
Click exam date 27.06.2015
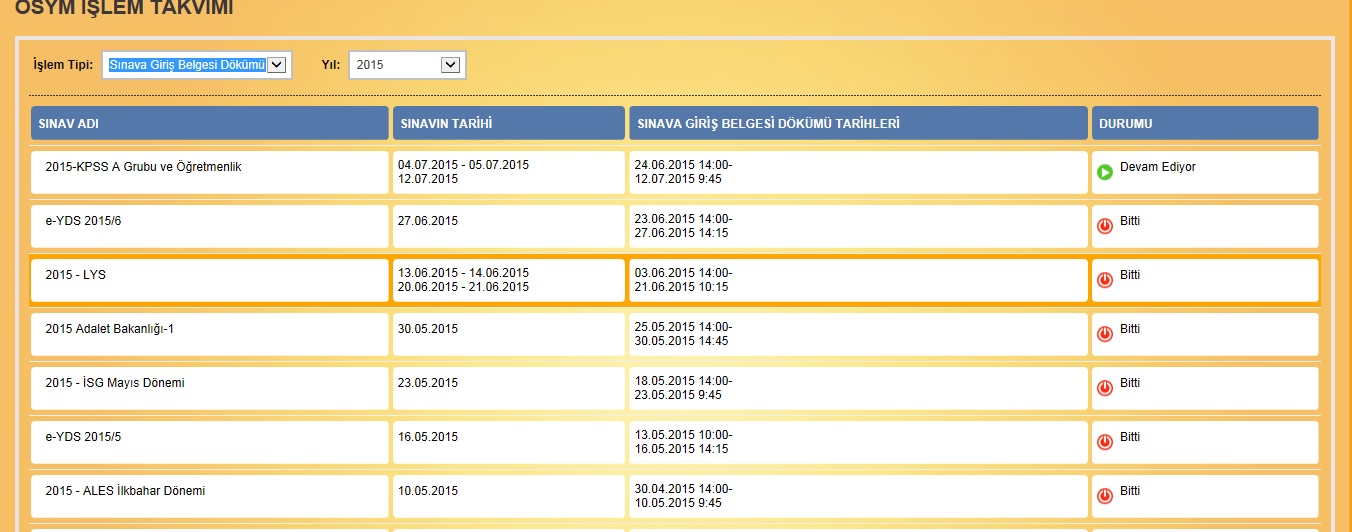(x=428, y=221)
